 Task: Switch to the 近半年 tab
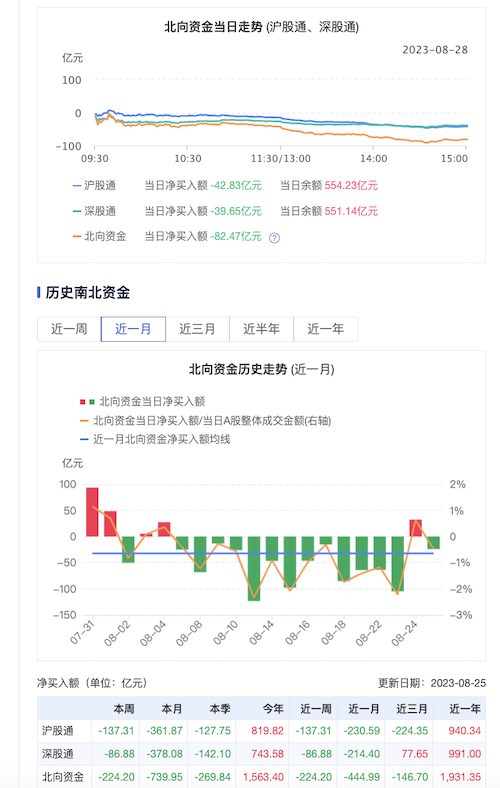[x=261, y=329]
